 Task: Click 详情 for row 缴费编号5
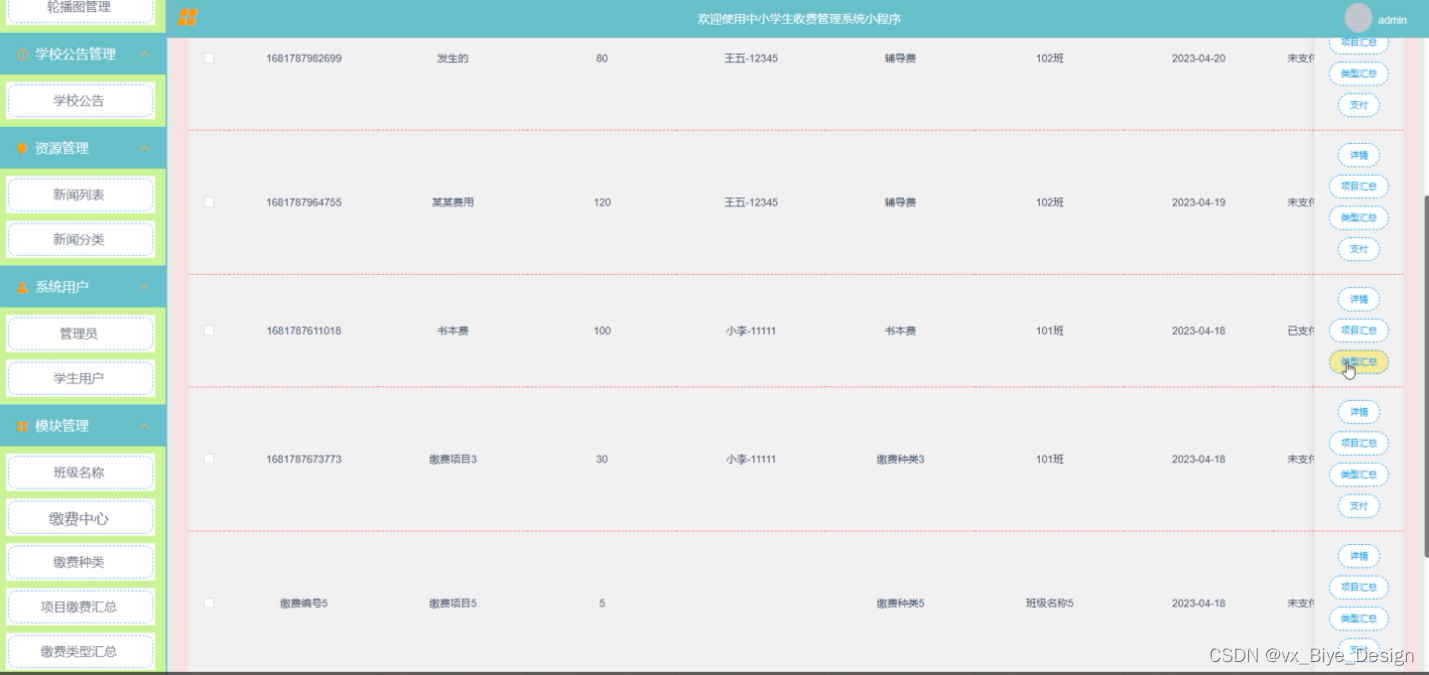pos(1358,556)
